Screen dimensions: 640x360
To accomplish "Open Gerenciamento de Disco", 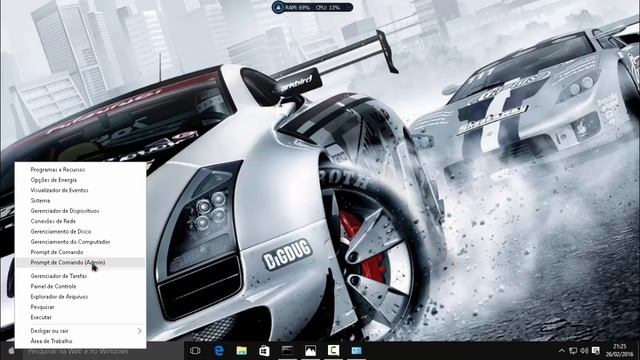I will pyautogui.click(x=80, y=231).
